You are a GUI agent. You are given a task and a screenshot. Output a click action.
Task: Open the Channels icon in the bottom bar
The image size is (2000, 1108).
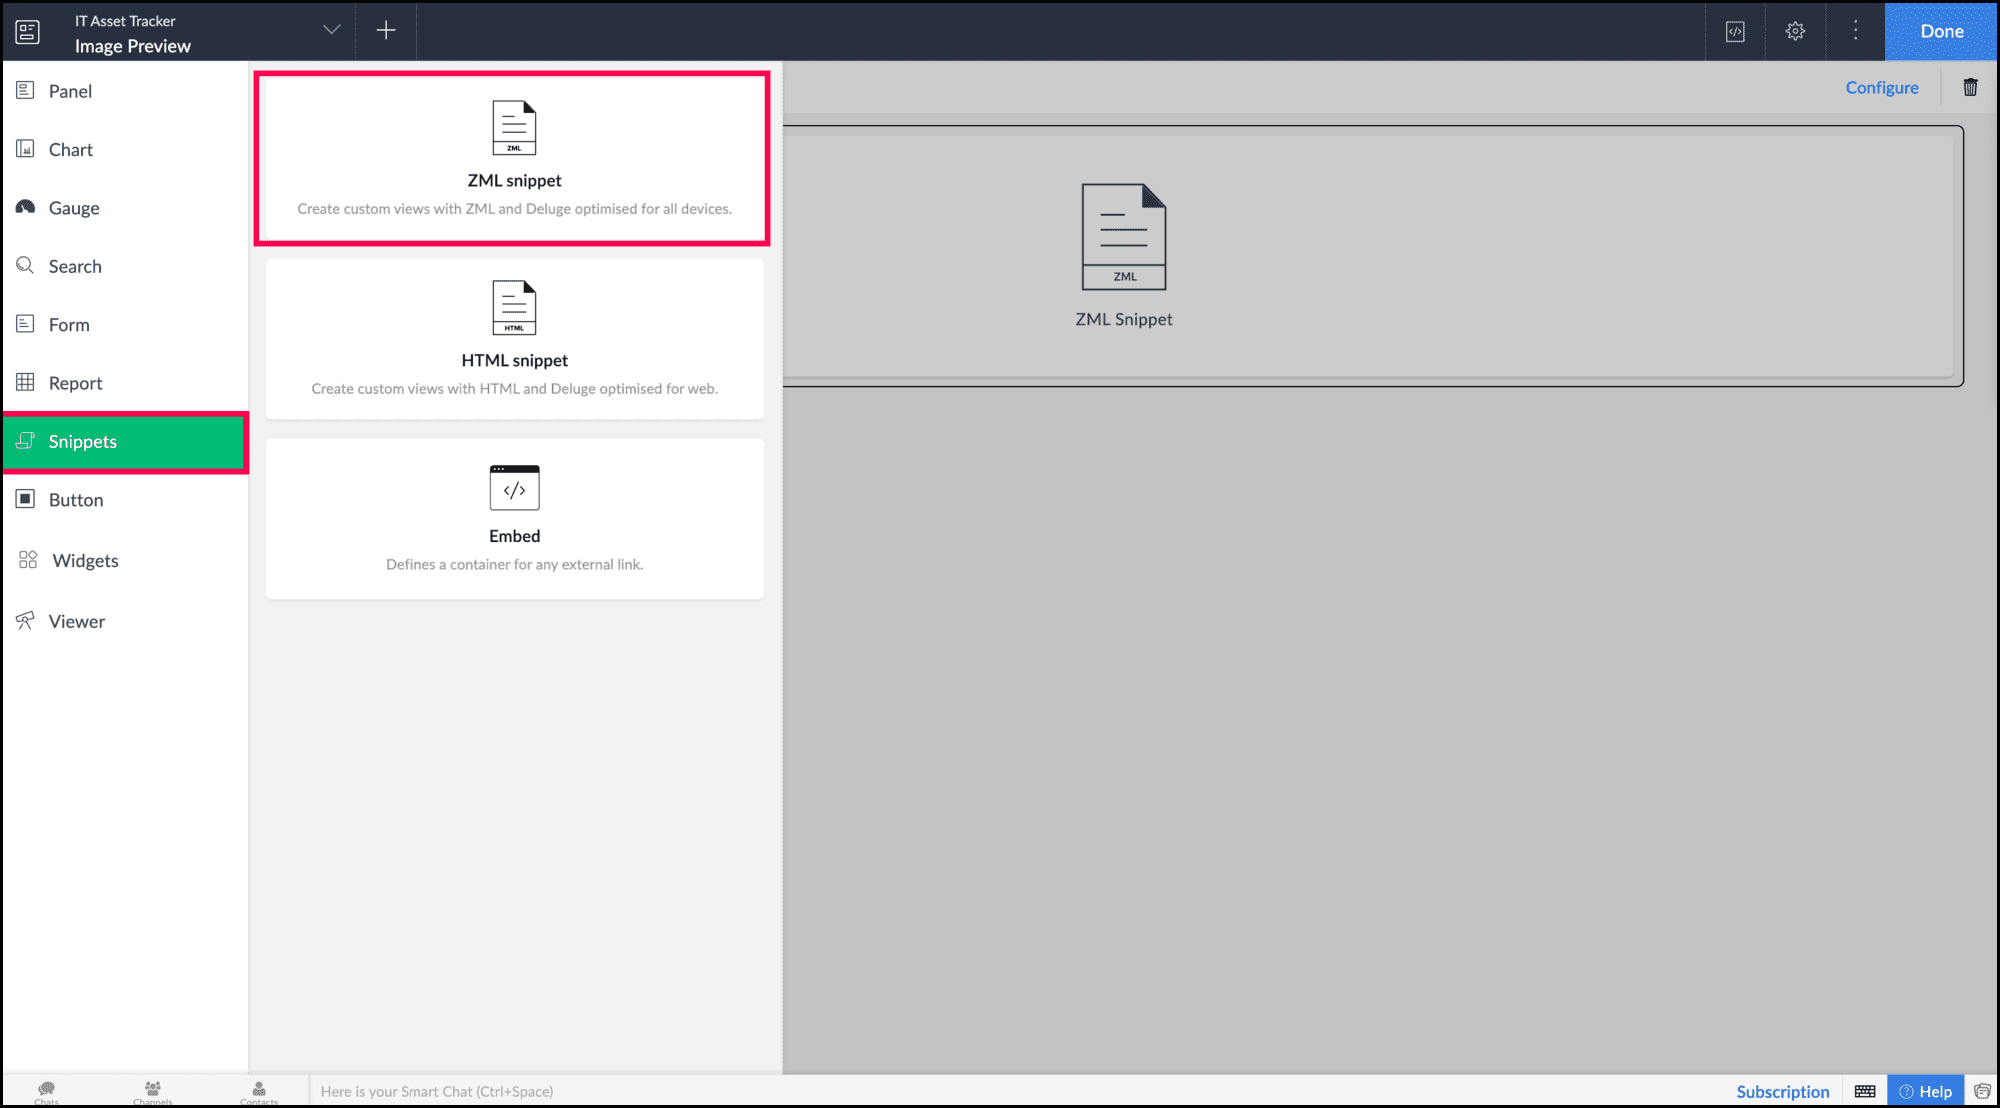pyautogui.click(x=153, y=1090)
